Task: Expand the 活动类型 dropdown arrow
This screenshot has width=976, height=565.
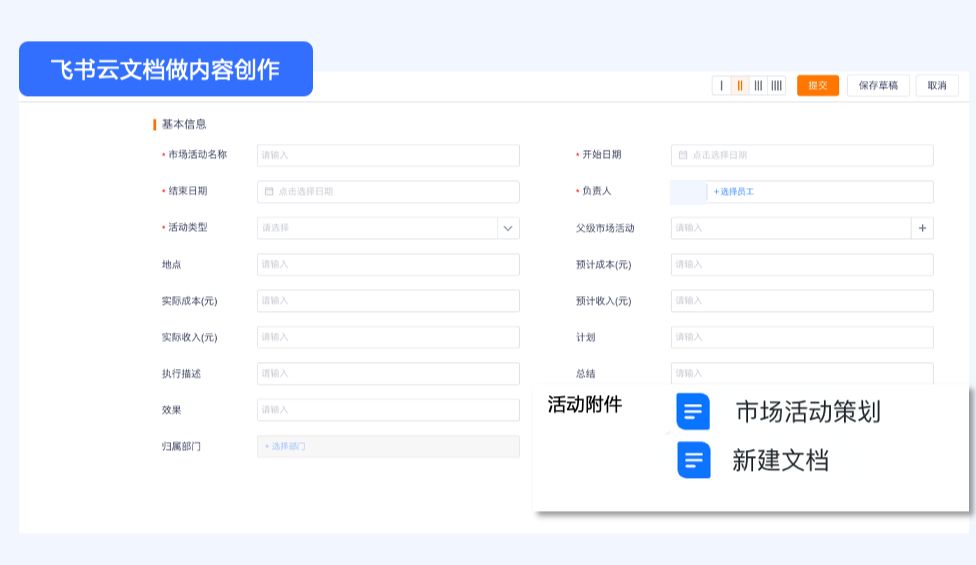Action: pos(508,228)
